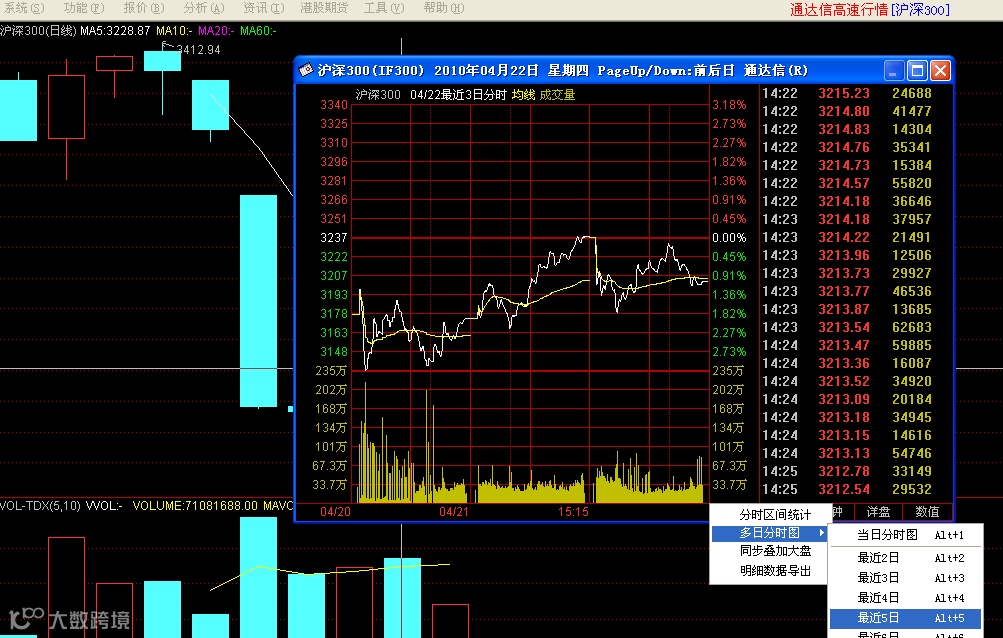This screenshot has width=1003, height=638.
Task: Click the MA60 indicator label
Action: click(258, 31)
